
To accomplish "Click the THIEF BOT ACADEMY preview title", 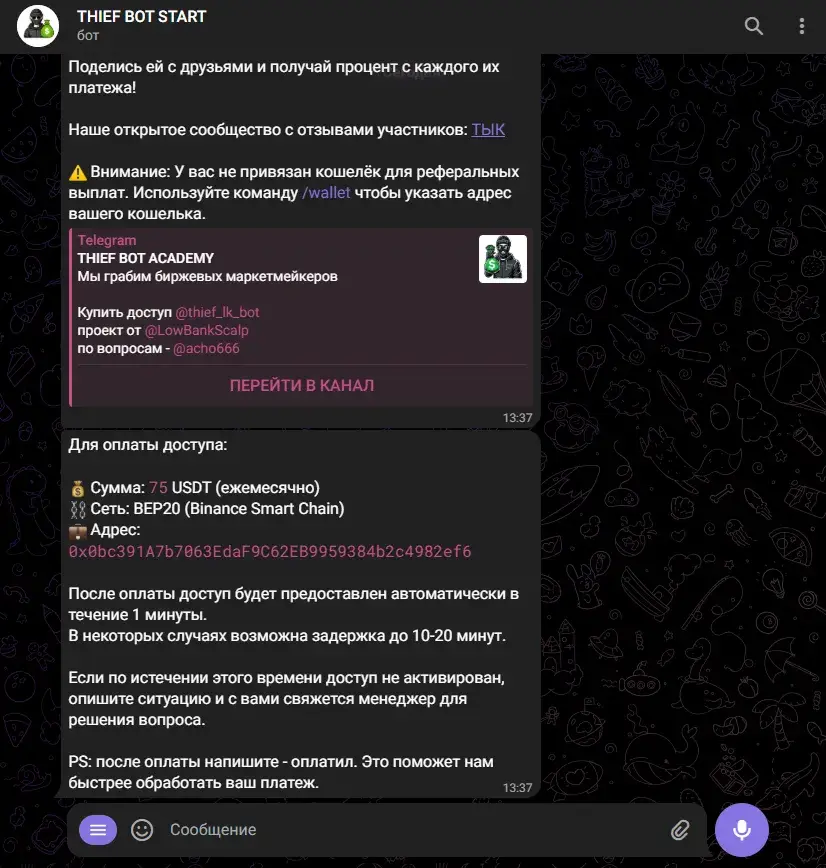I will (x=145, y=259).
